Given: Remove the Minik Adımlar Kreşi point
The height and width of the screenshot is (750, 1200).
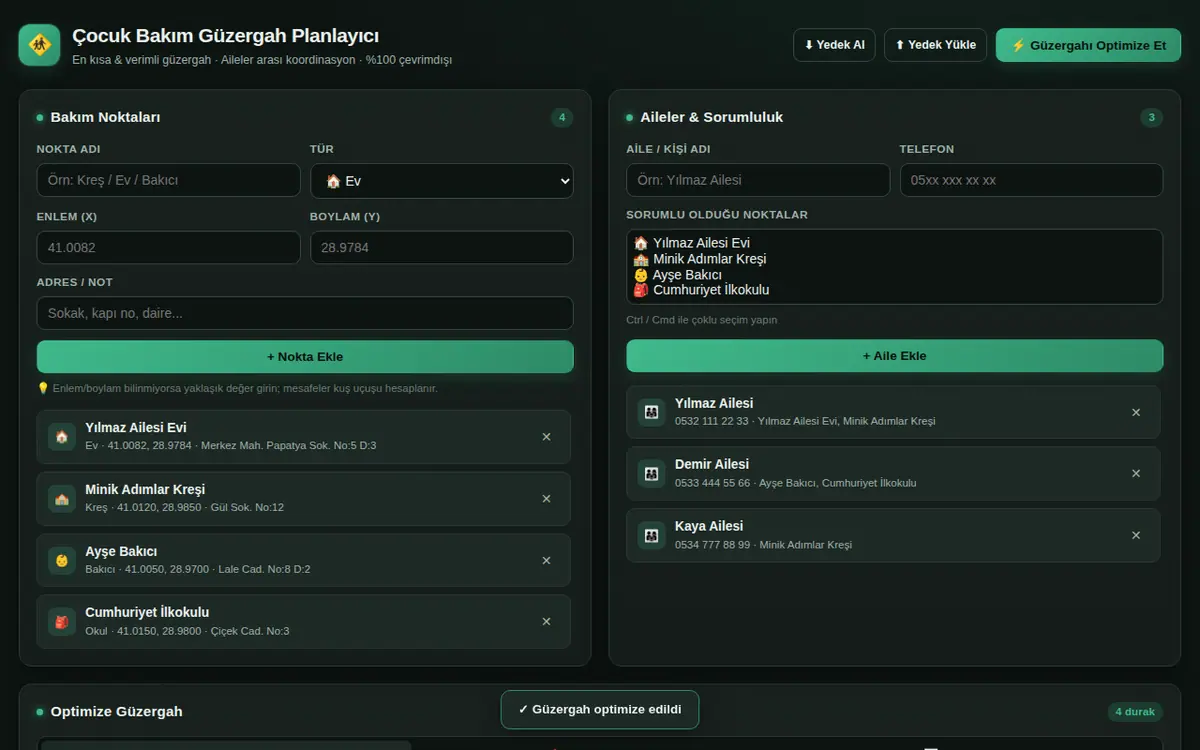Looking at the screenshot, I should click(546, 499).
